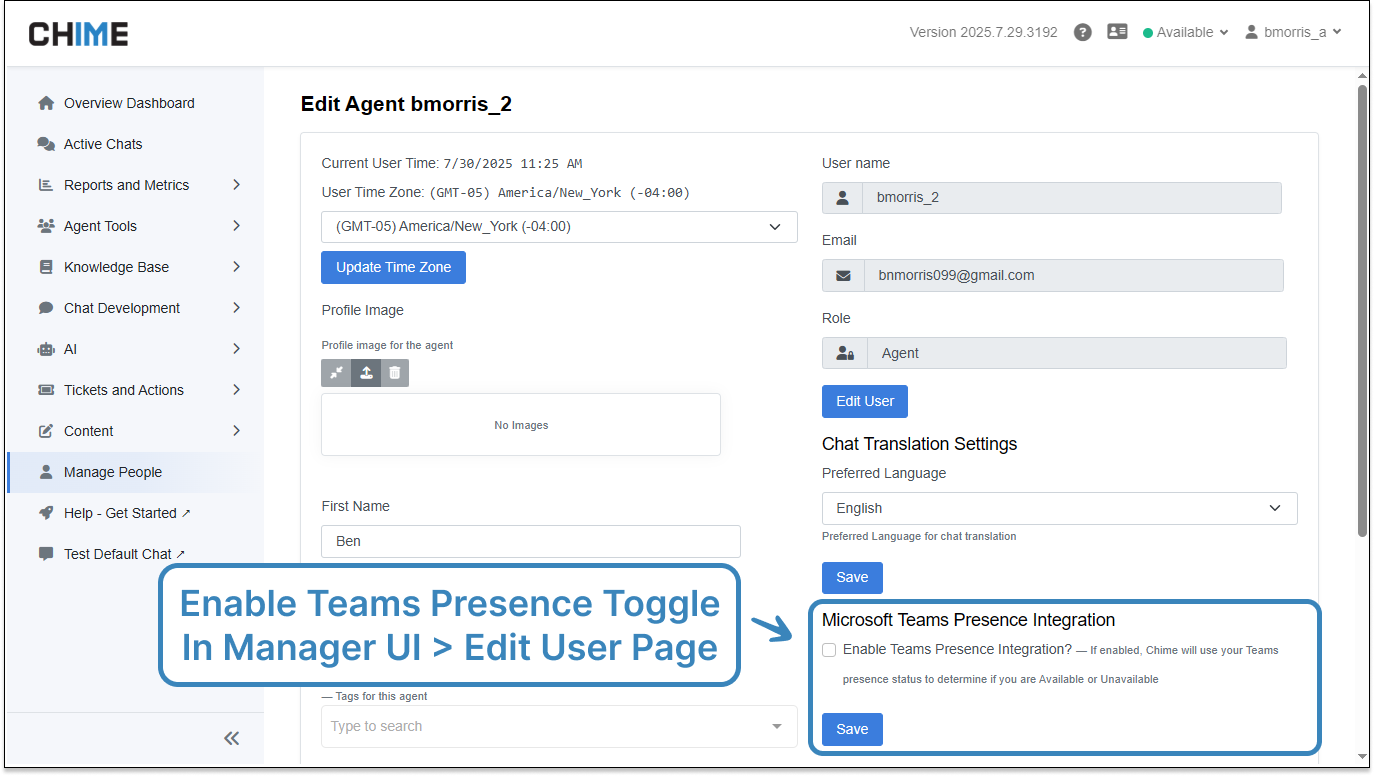The width and height of the screenshot is (1374, 776).
Task: Click the Knowledge Base book icon
Action: (x=46, y=267)
